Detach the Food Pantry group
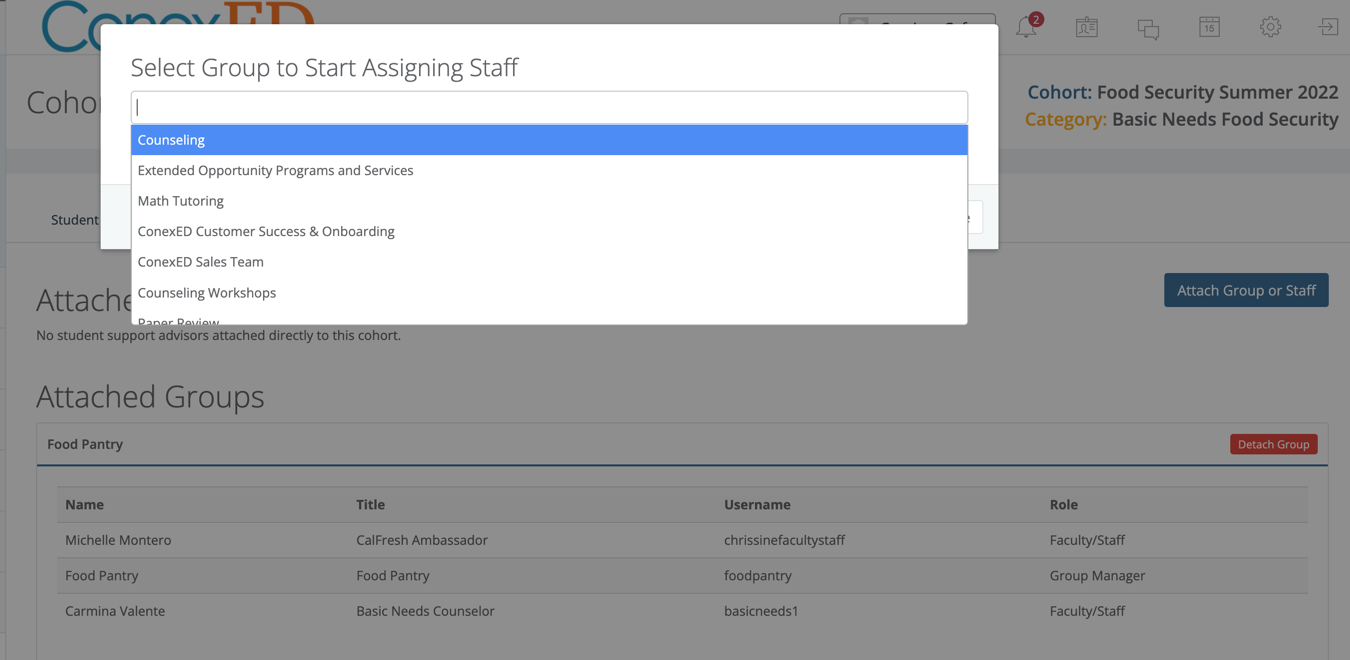Image resolution: width=1350 pixels, height=660 pixels. [x=1273, y=443]
